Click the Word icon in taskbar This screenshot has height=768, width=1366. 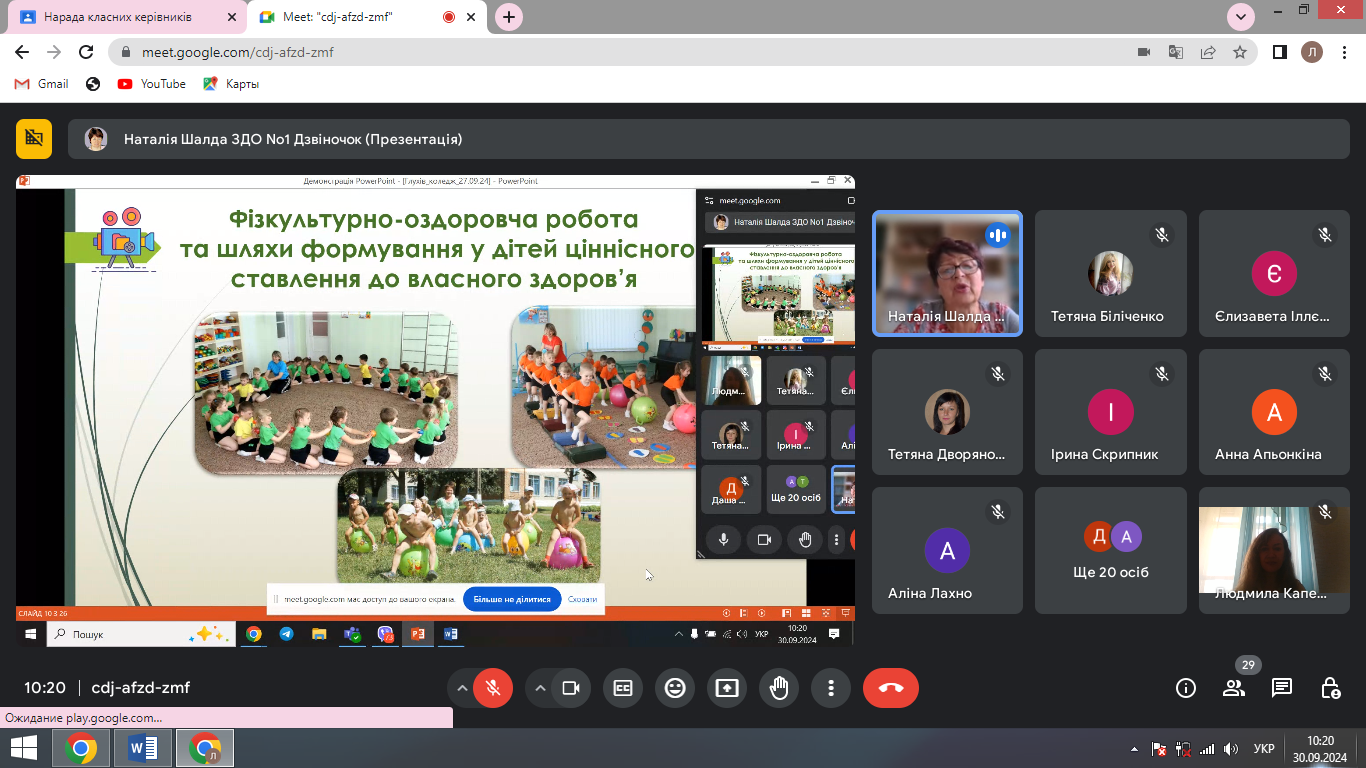click(143, 748)
